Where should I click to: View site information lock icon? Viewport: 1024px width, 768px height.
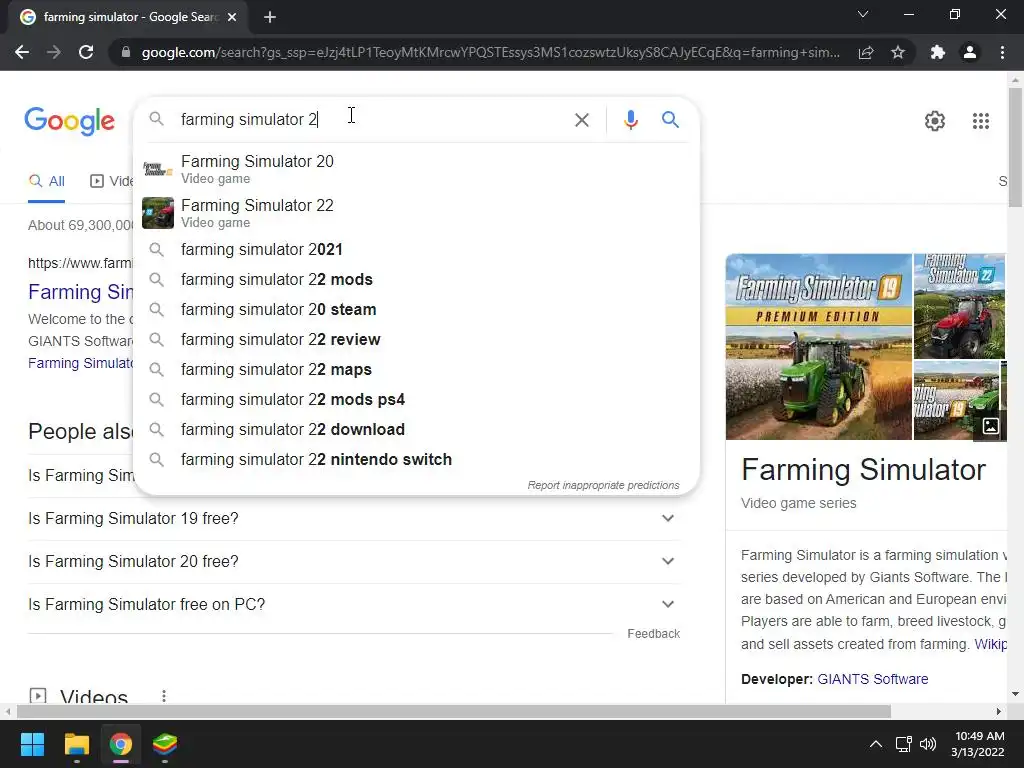click(x=126, y=52)
